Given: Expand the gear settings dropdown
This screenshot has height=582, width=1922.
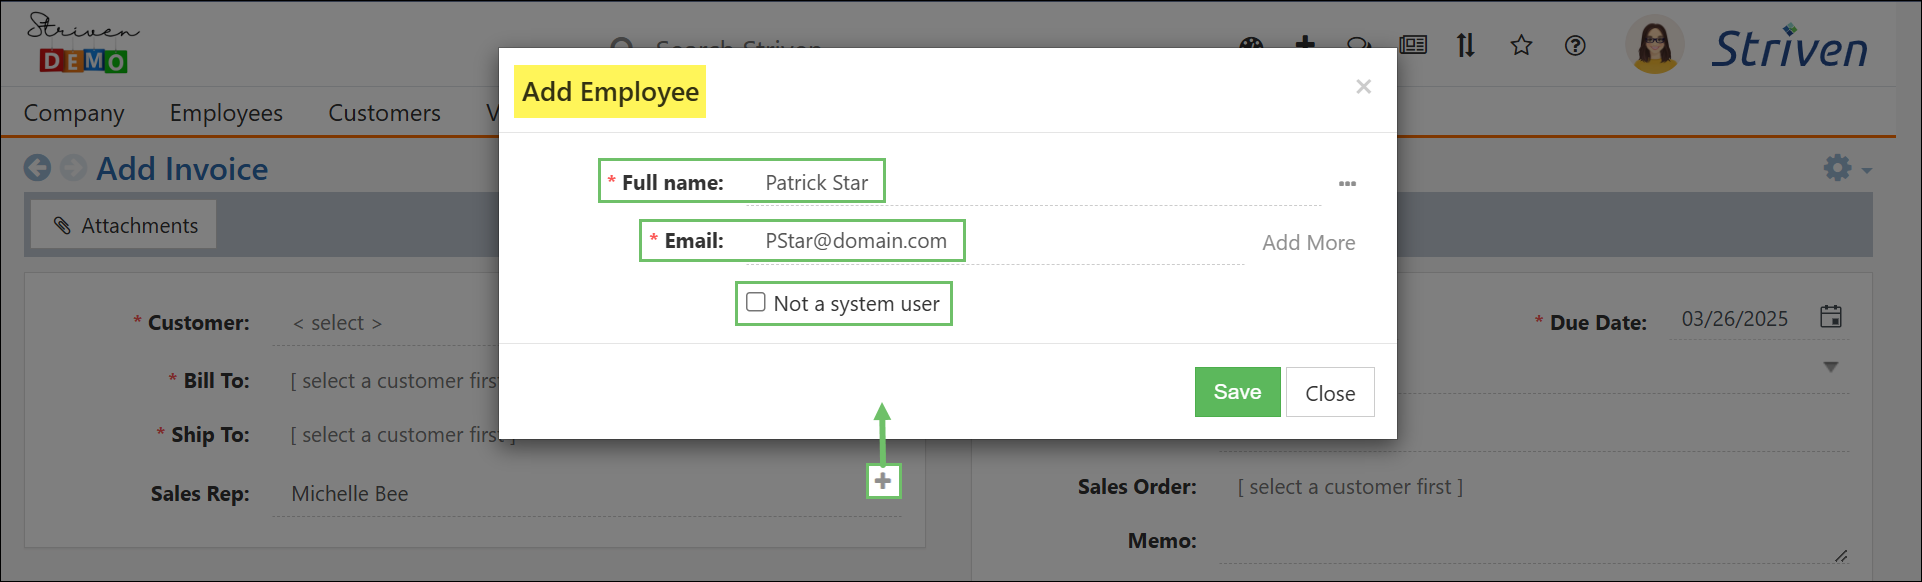Looking at the screenshot, I should pos(1846,168).
